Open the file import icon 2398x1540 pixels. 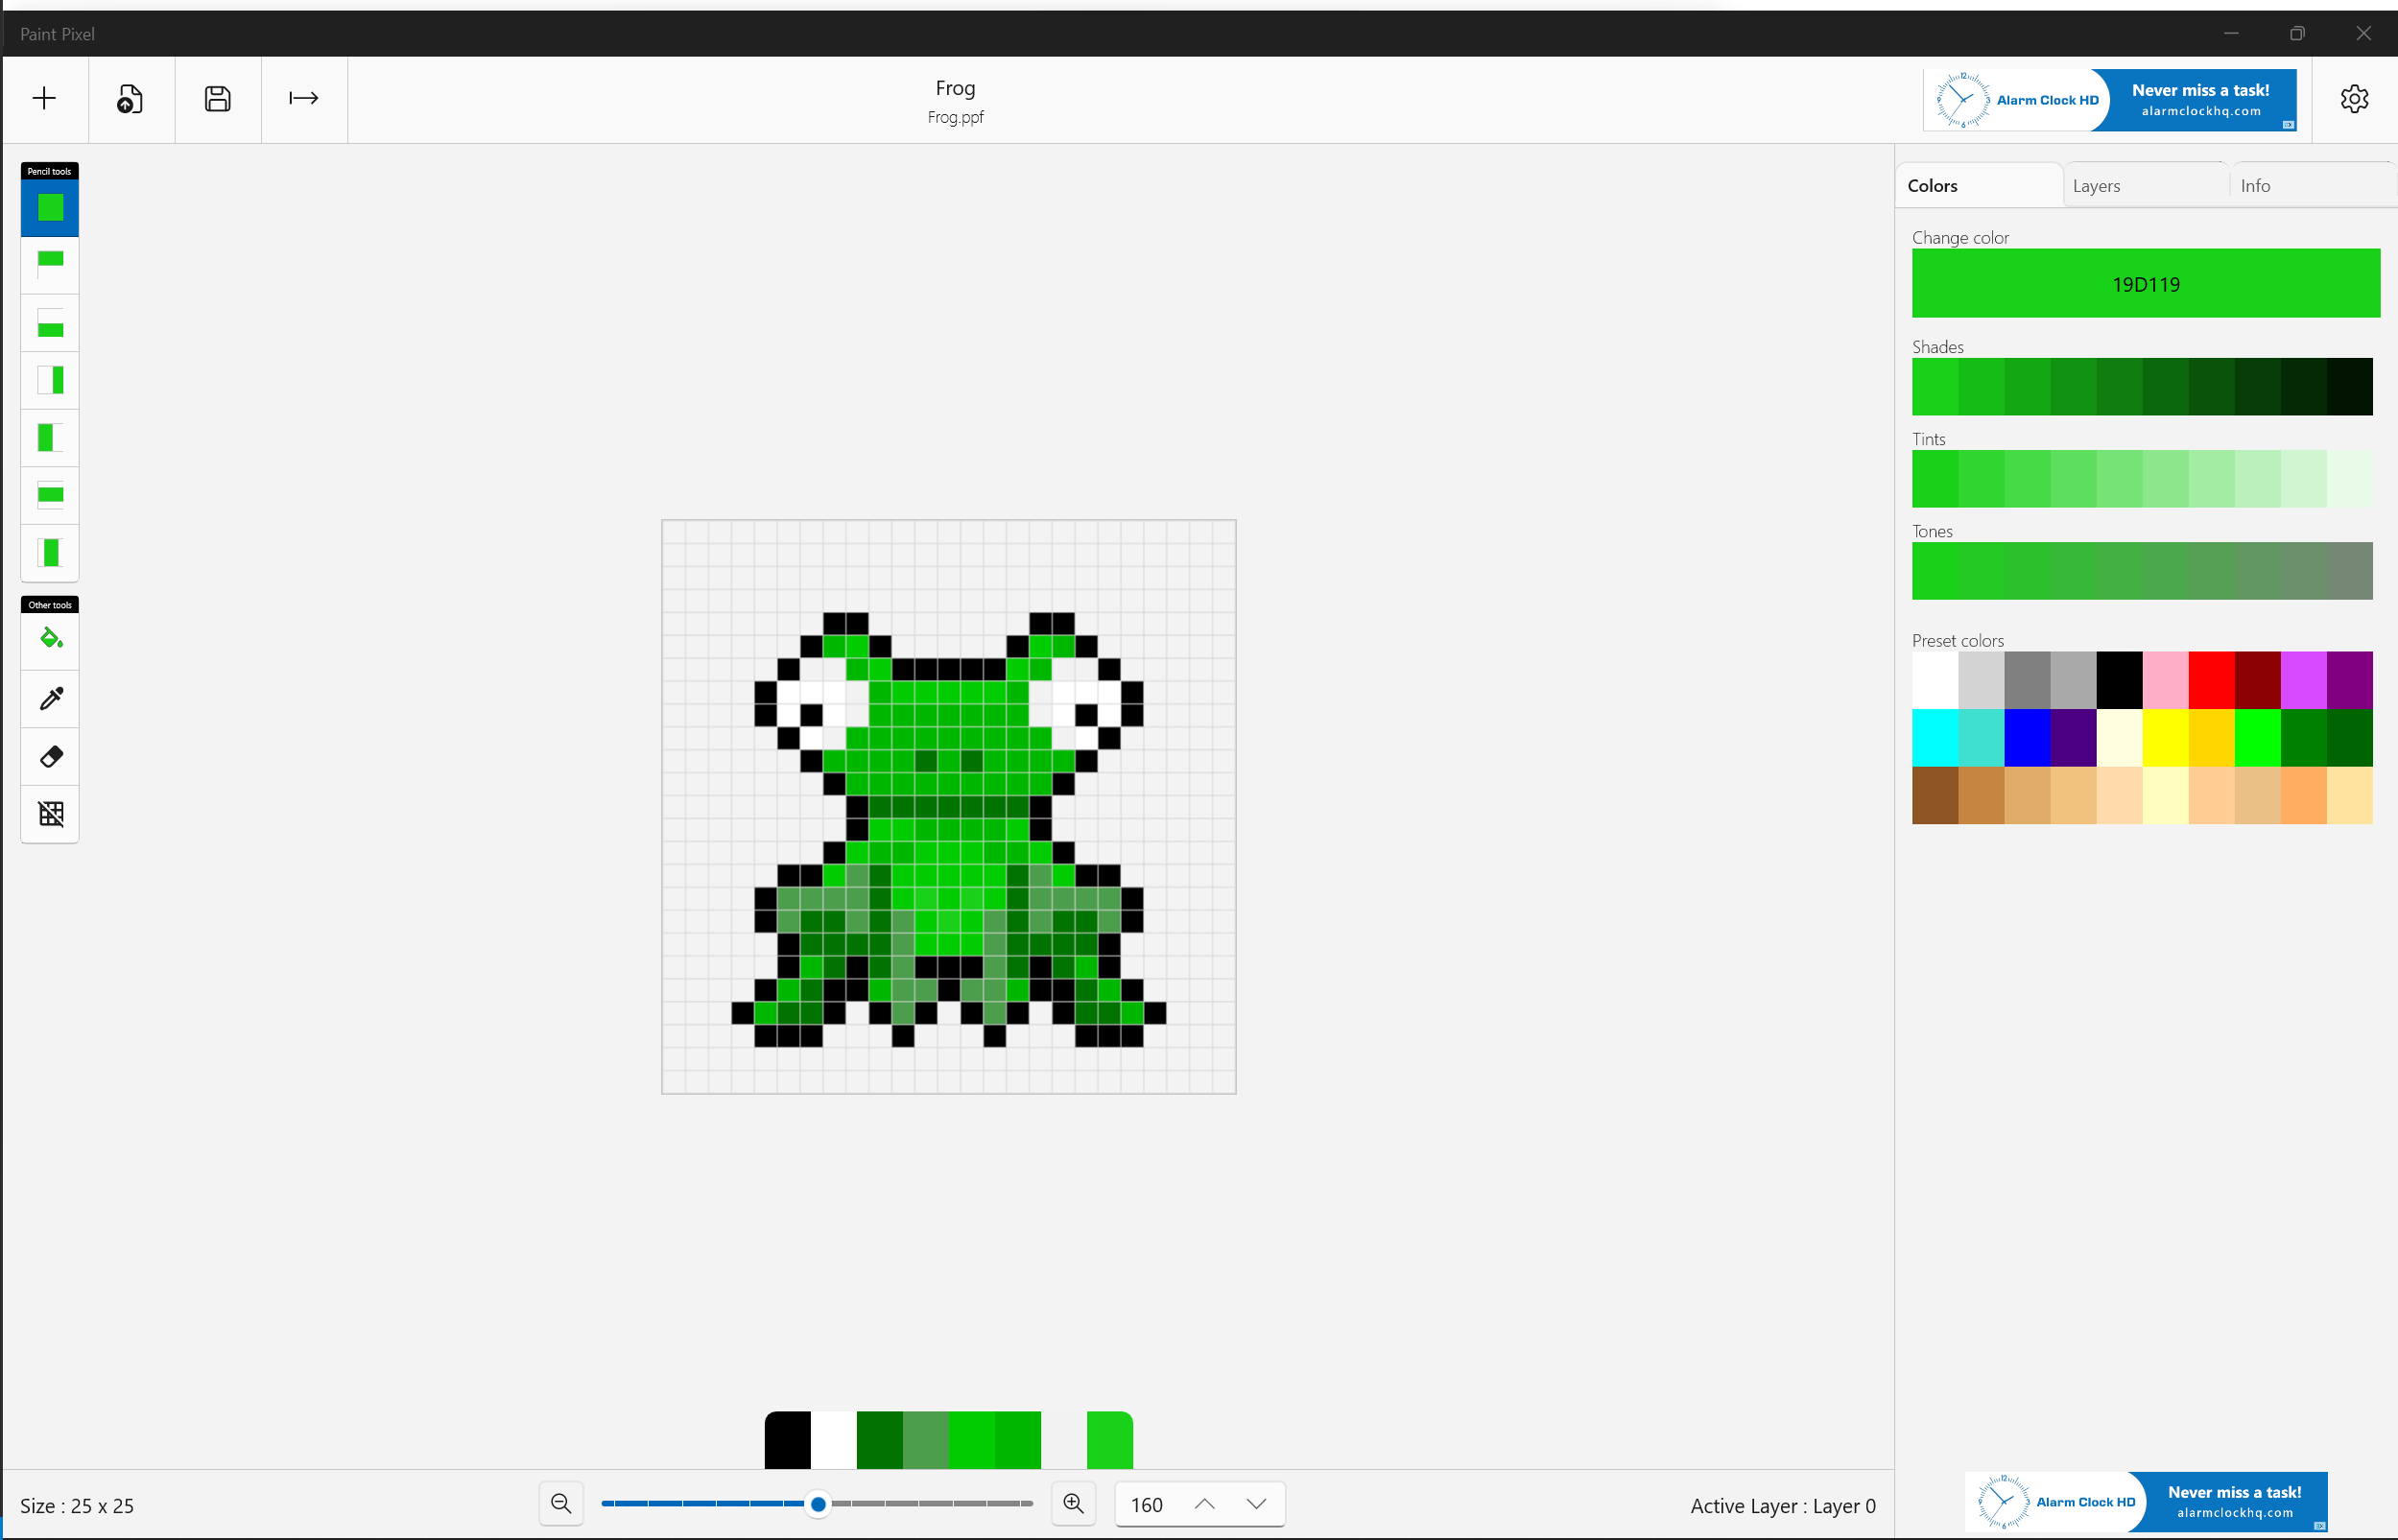coord(130,98)
